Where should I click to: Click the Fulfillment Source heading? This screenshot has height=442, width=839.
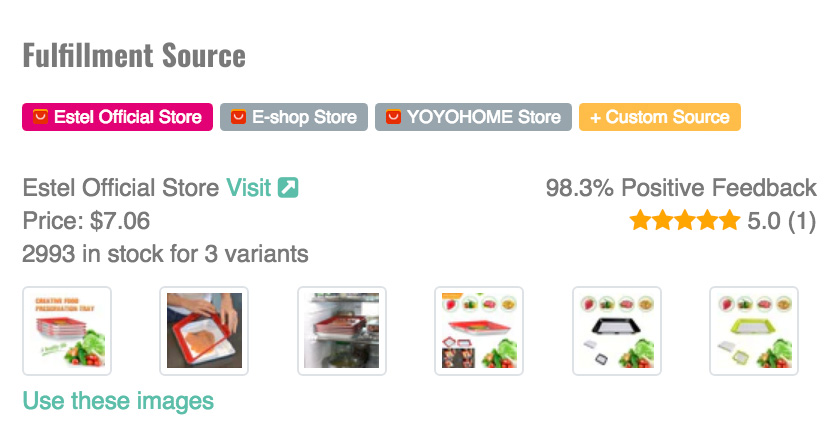click(x=134, y=55)
